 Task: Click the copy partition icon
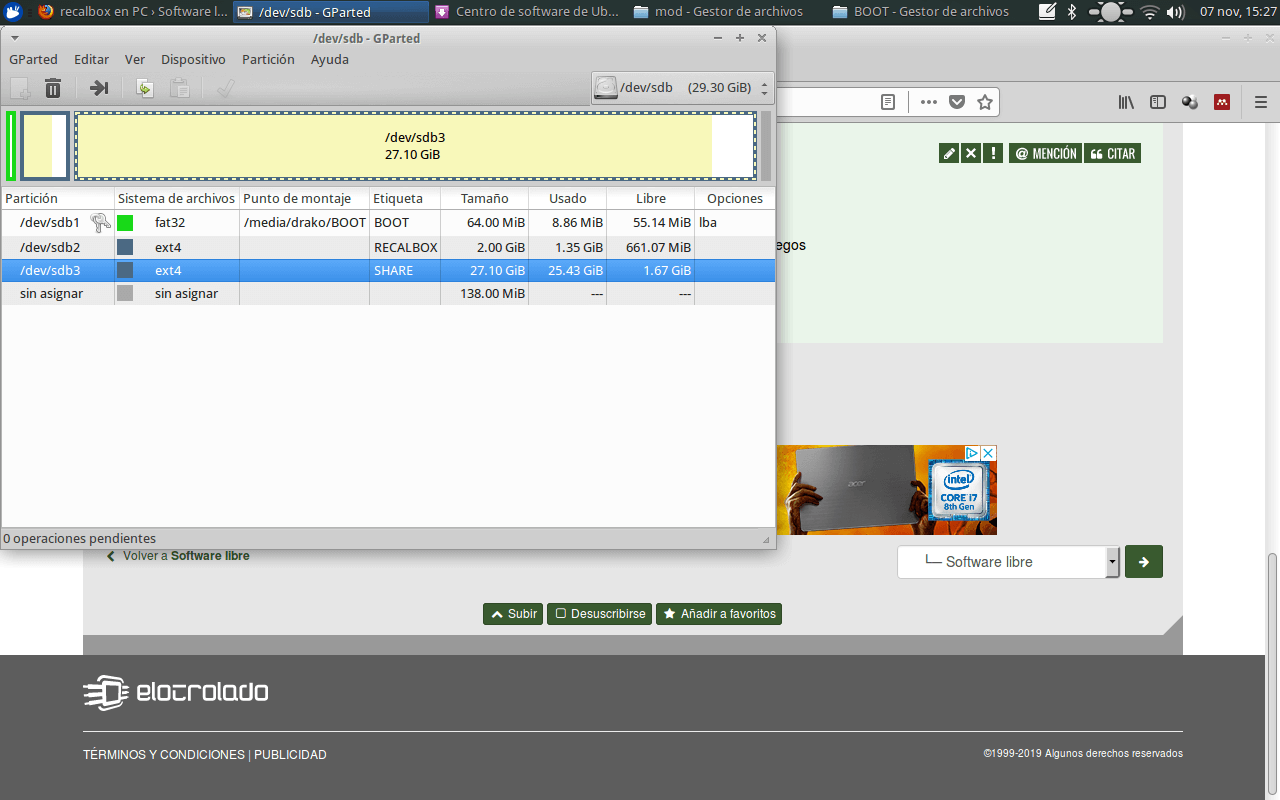pyautogui.click(x=144, y=88)
